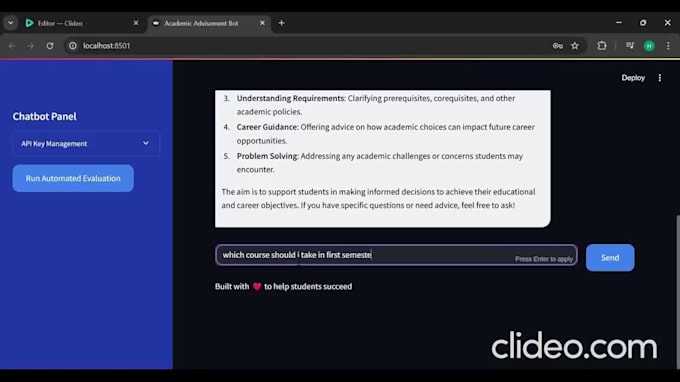The width and height of the screenshot is (680, 382).
Task: Send the typed message
Action: (610, 258)
